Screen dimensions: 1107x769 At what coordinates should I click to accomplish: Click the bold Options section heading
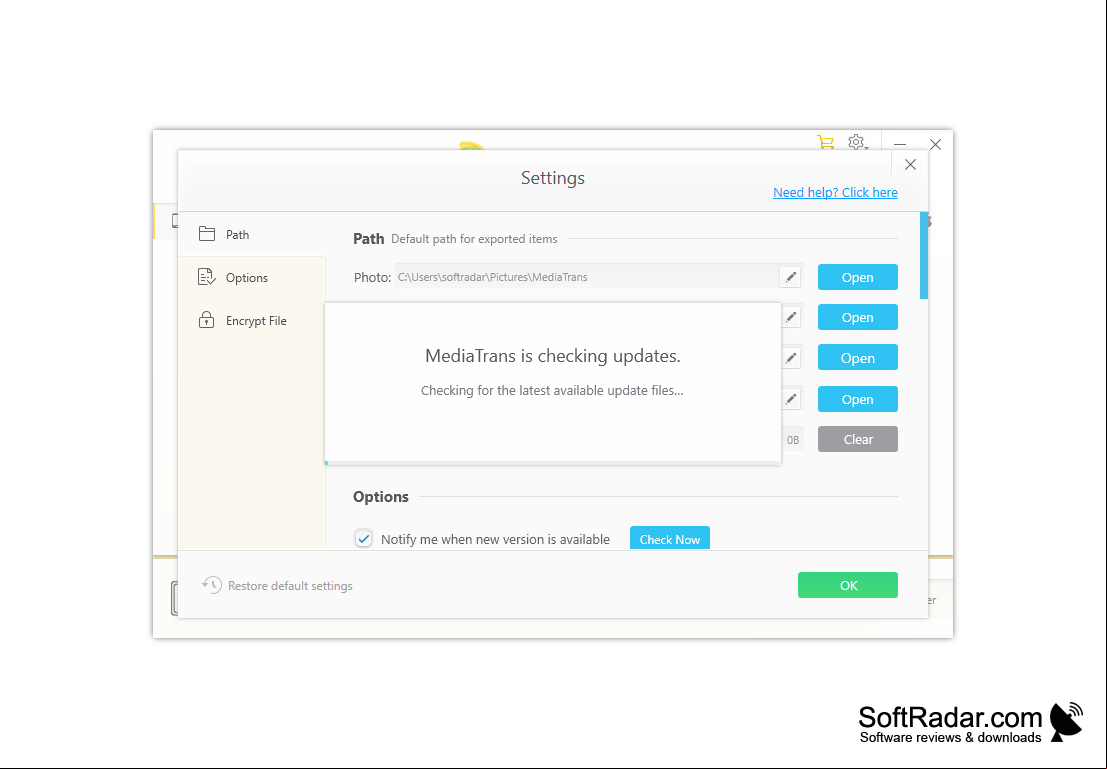tap(381, 496)
